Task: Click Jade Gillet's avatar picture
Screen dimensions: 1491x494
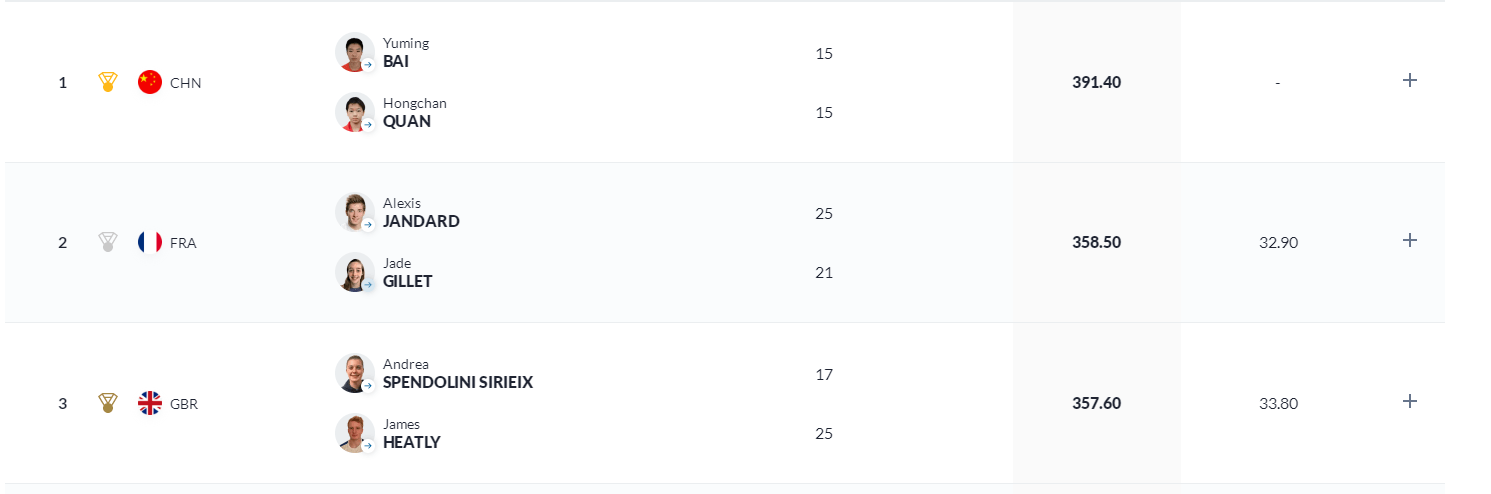Action: (x=355, y=272)
